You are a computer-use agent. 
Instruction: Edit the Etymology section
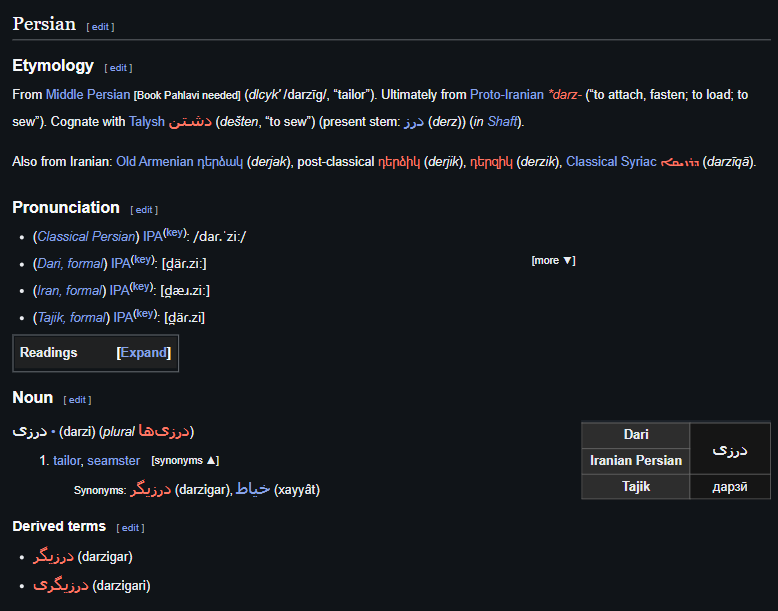[x=118, y=68]
